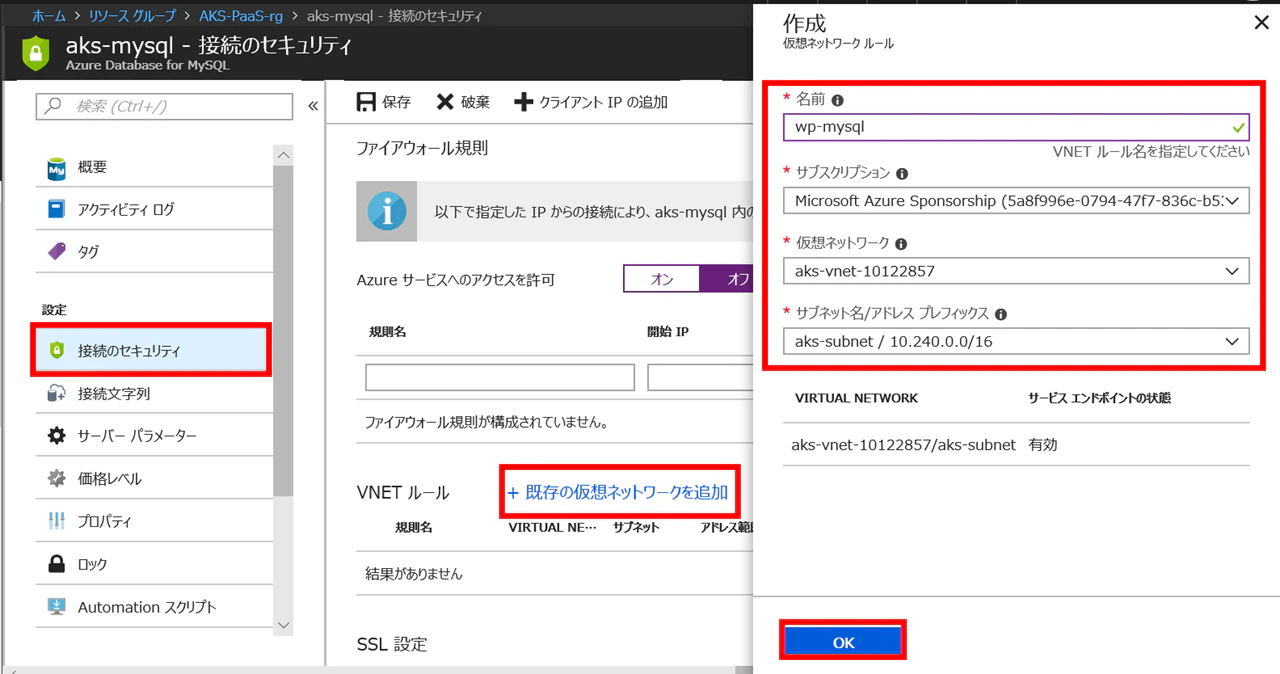
Task: Click the info icon next to 名前
Action: (838, 100)
